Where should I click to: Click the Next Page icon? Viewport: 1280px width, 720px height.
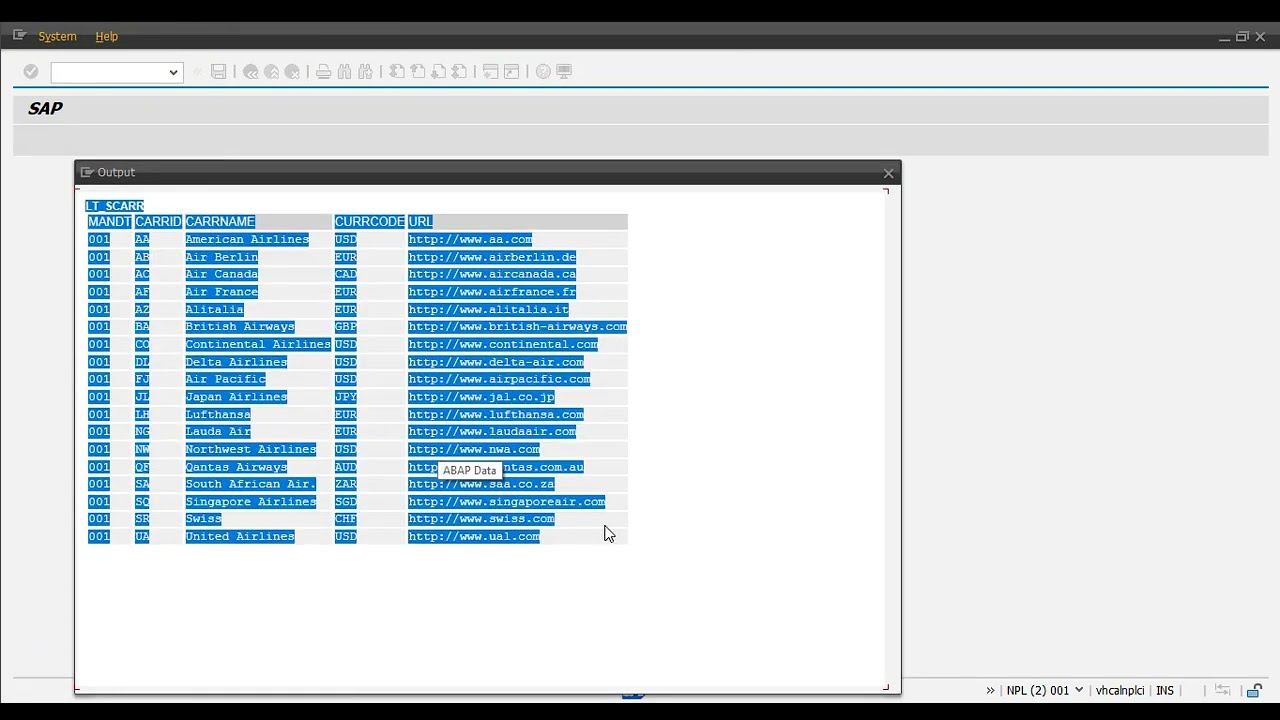click(x=438, y=72)
